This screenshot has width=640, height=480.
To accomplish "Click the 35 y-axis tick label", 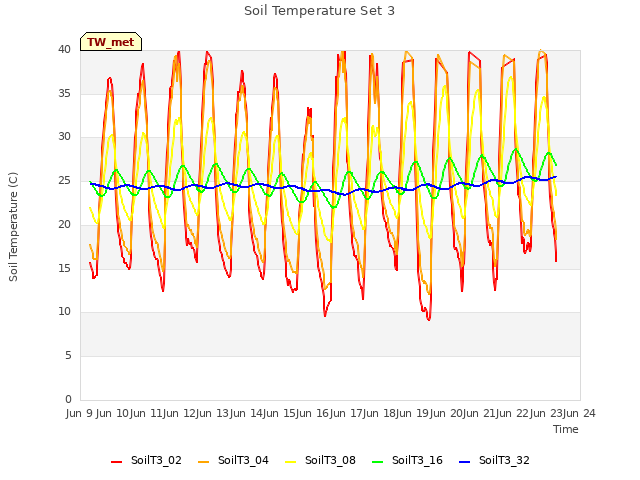I will tap(64, 93).
